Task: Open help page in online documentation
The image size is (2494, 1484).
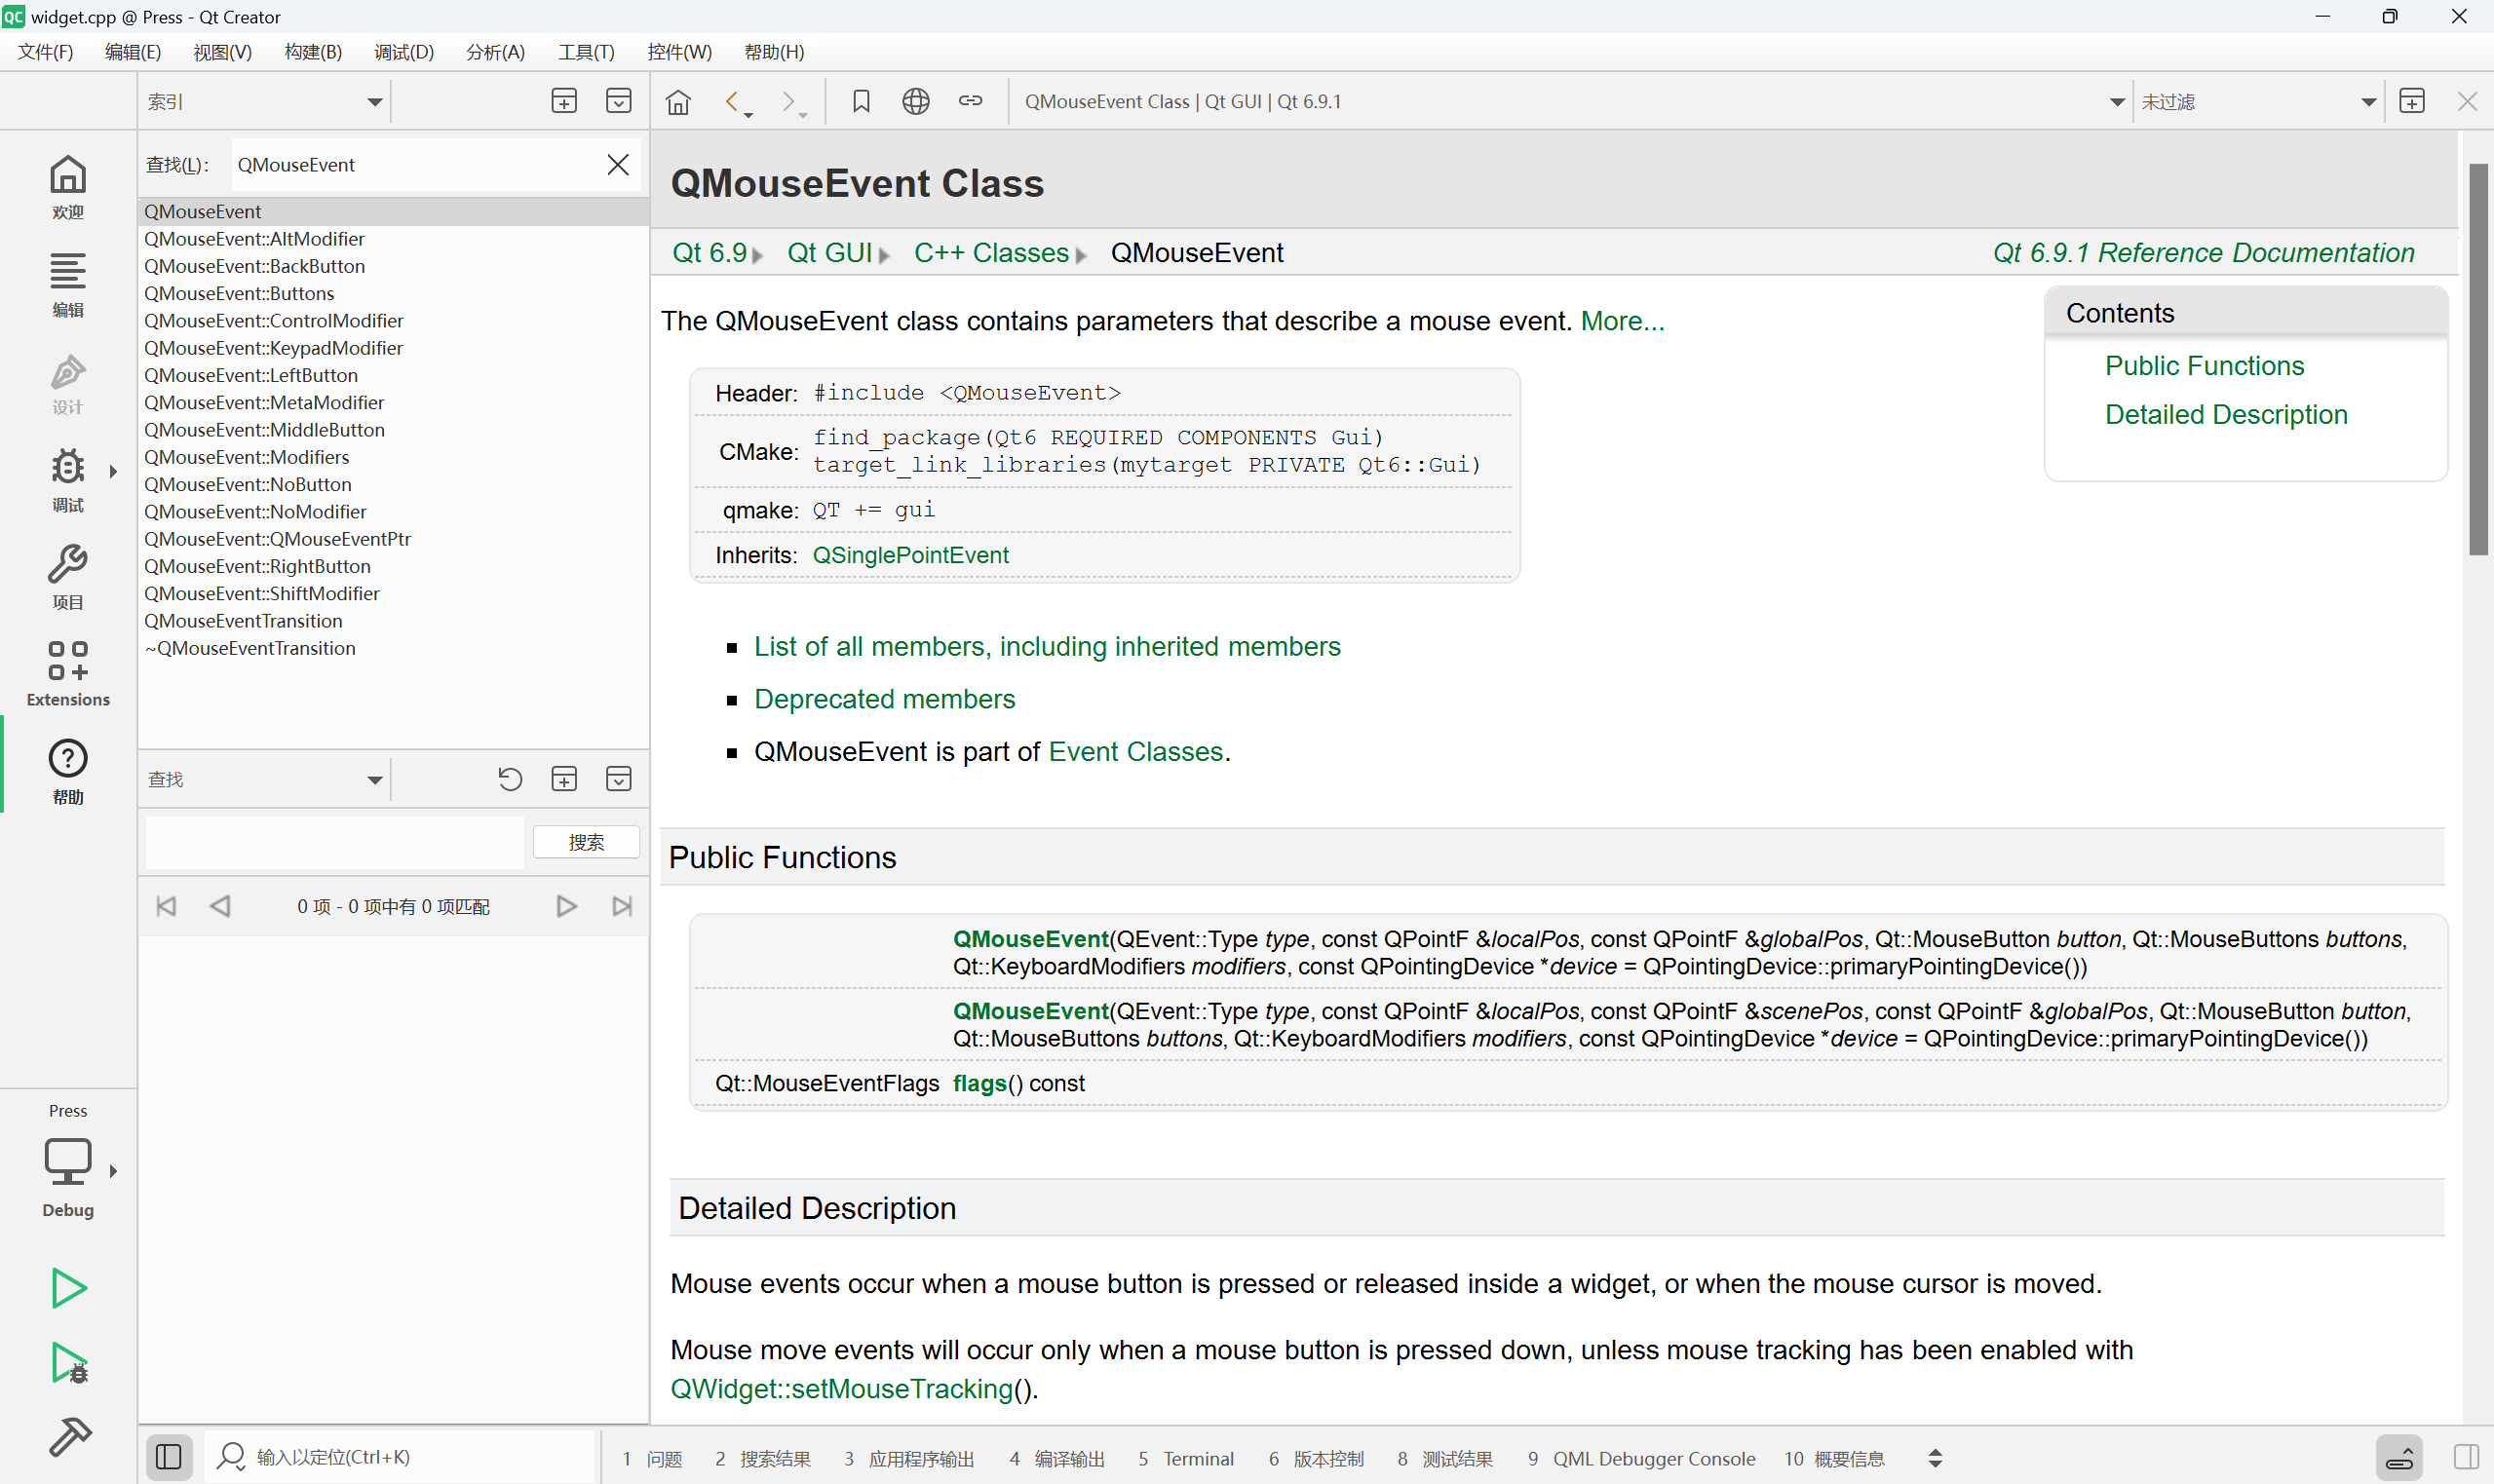Action: click(x=915, y=102)
